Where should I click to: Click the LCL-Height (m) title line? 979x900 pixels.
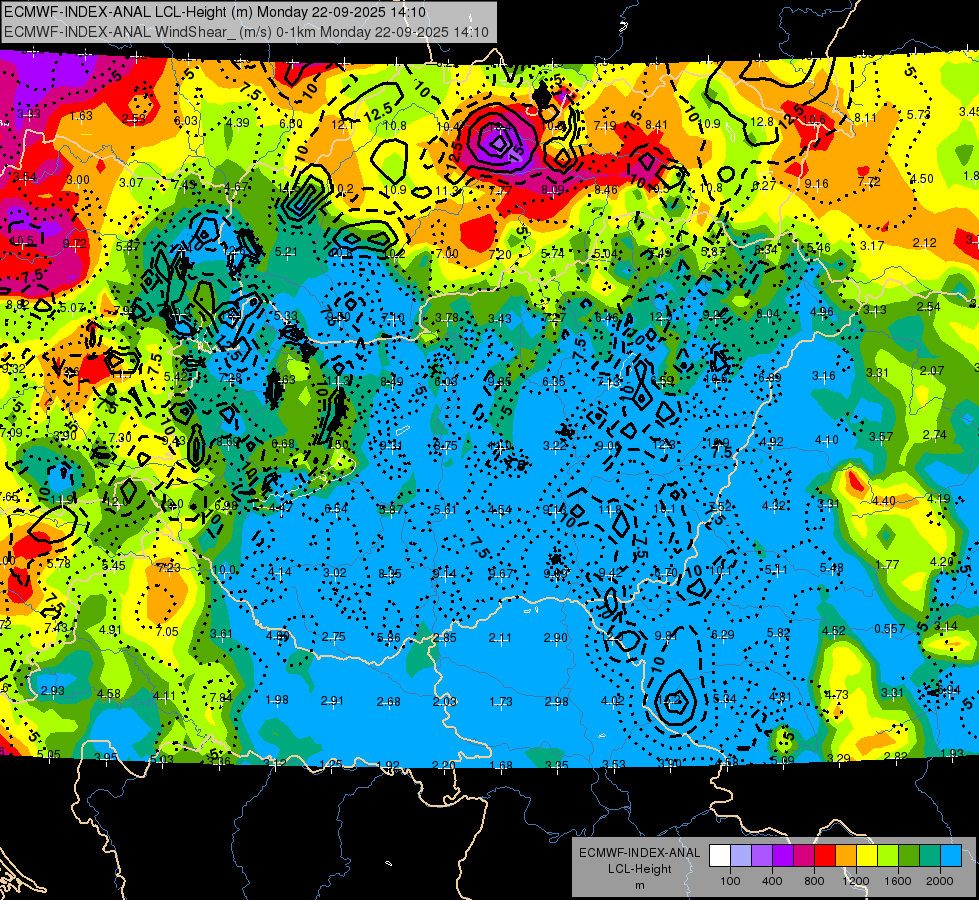215,12
